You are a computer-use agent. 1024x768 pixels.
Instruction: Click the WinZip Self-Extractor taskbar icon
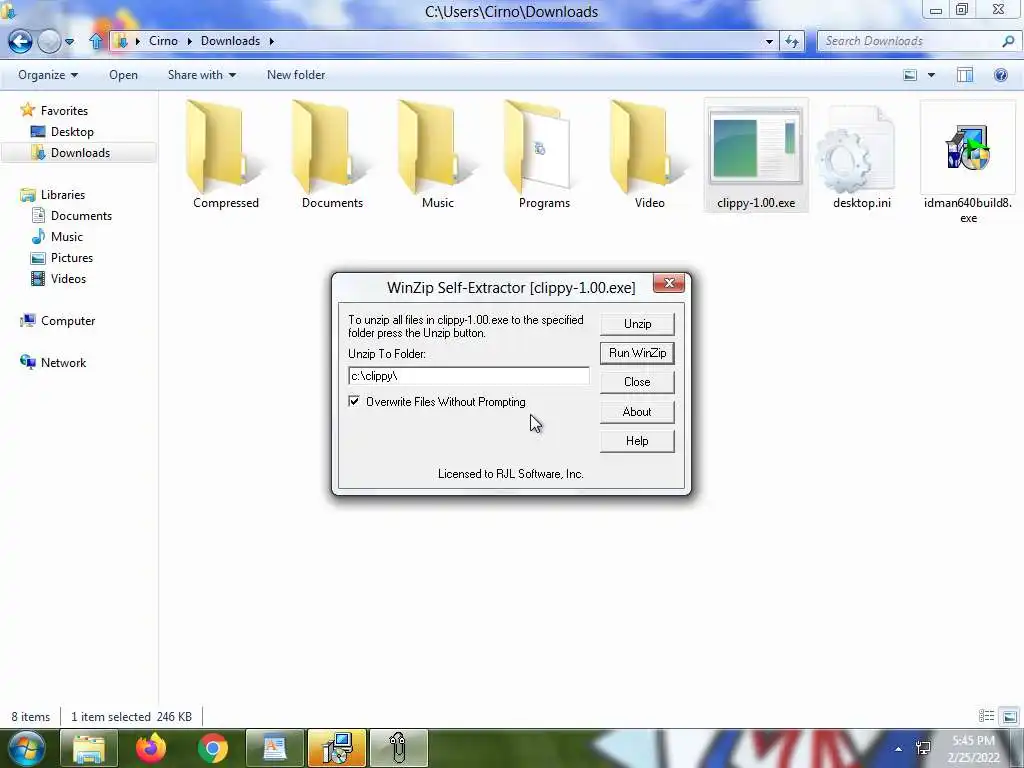(337, 748)
